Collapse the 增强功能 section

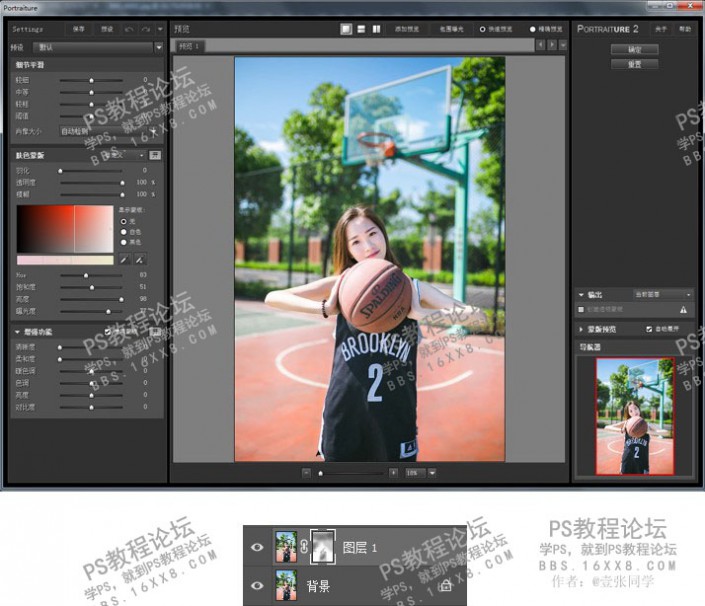pos(18,330)
